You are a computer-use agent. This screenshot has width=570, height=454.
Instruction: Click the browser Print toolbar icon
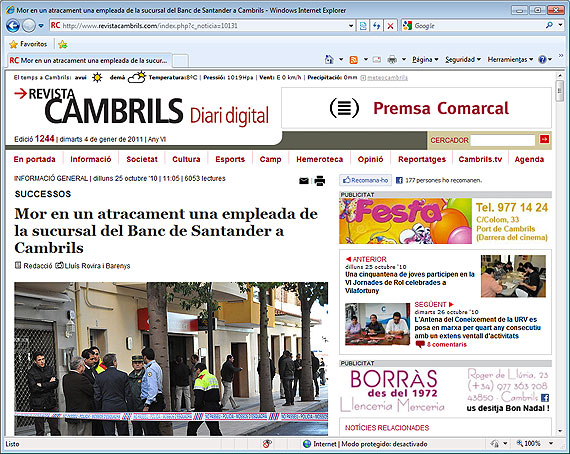(x=392, y=59)
